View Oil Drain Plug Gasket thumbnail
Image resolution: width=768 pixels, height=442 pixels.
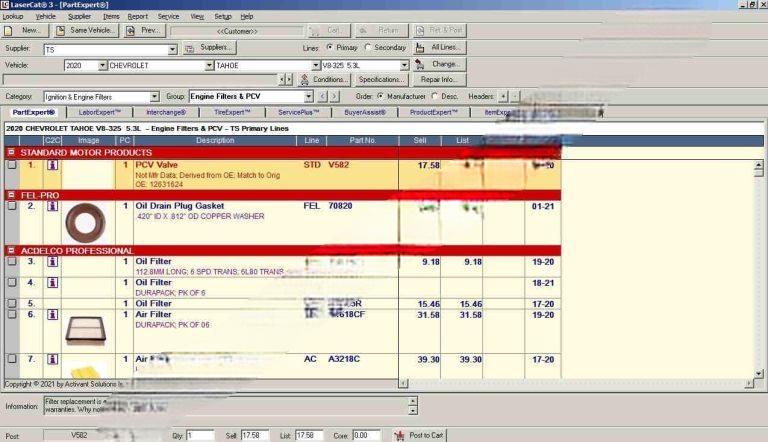86,223
